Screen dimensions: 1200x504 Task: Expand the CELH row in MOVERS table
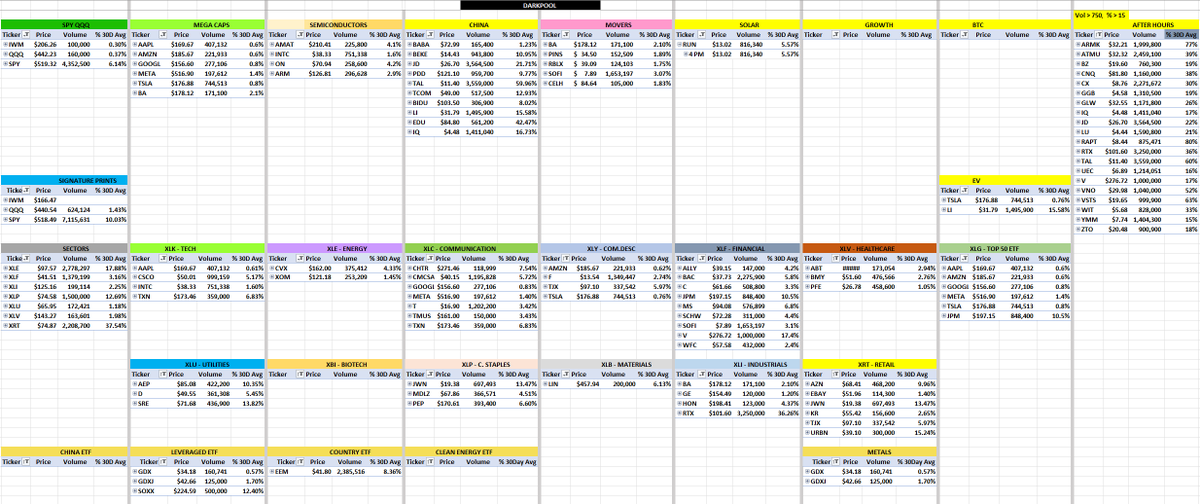point(543,84)
